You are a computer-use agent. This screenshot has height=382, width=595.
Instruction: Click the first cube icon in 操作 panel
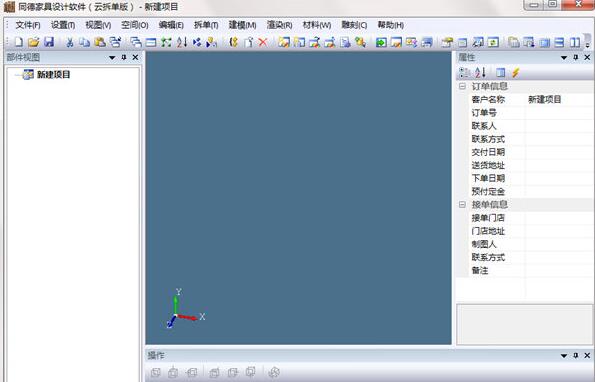coord(156,373)
